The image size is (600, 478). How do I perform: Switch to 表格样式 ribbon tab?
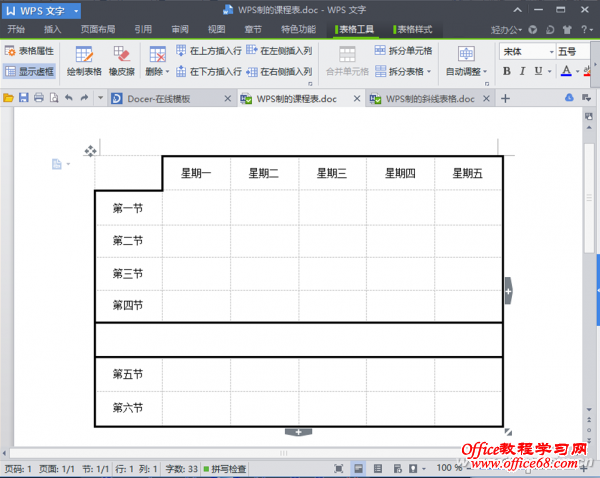(x=413, y=29)
